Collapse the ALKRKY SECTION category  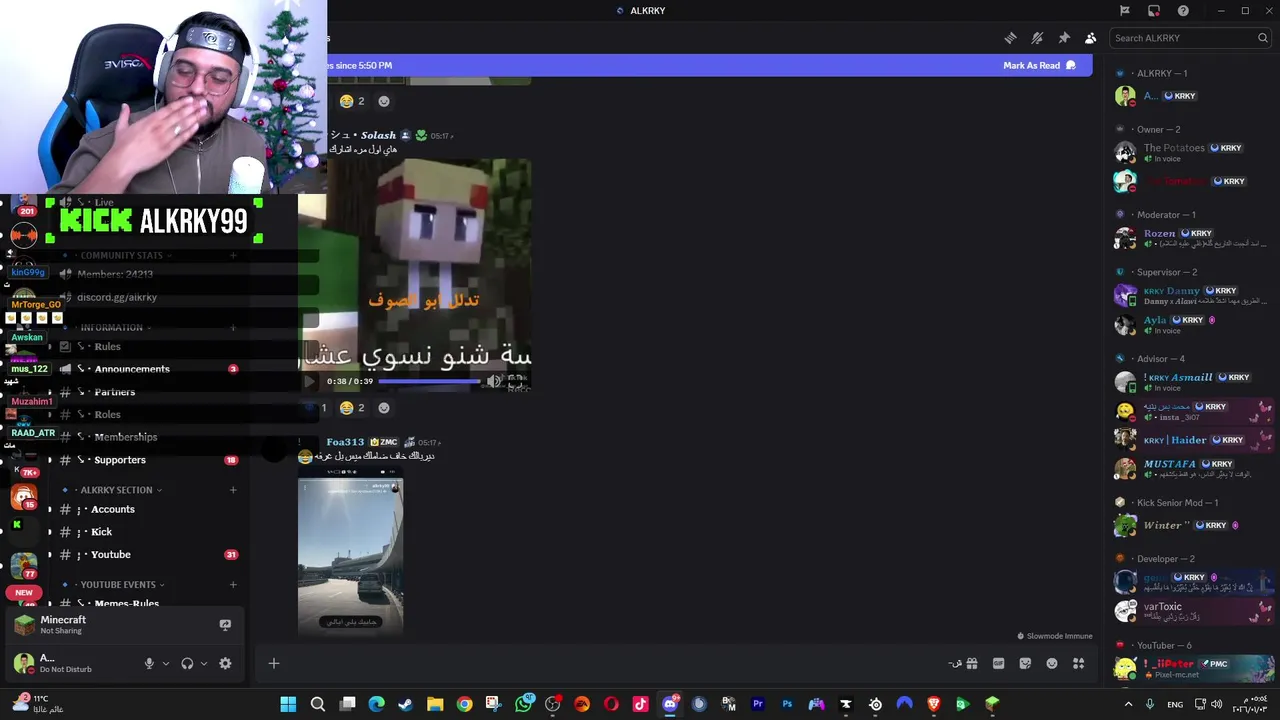(118, 490)
